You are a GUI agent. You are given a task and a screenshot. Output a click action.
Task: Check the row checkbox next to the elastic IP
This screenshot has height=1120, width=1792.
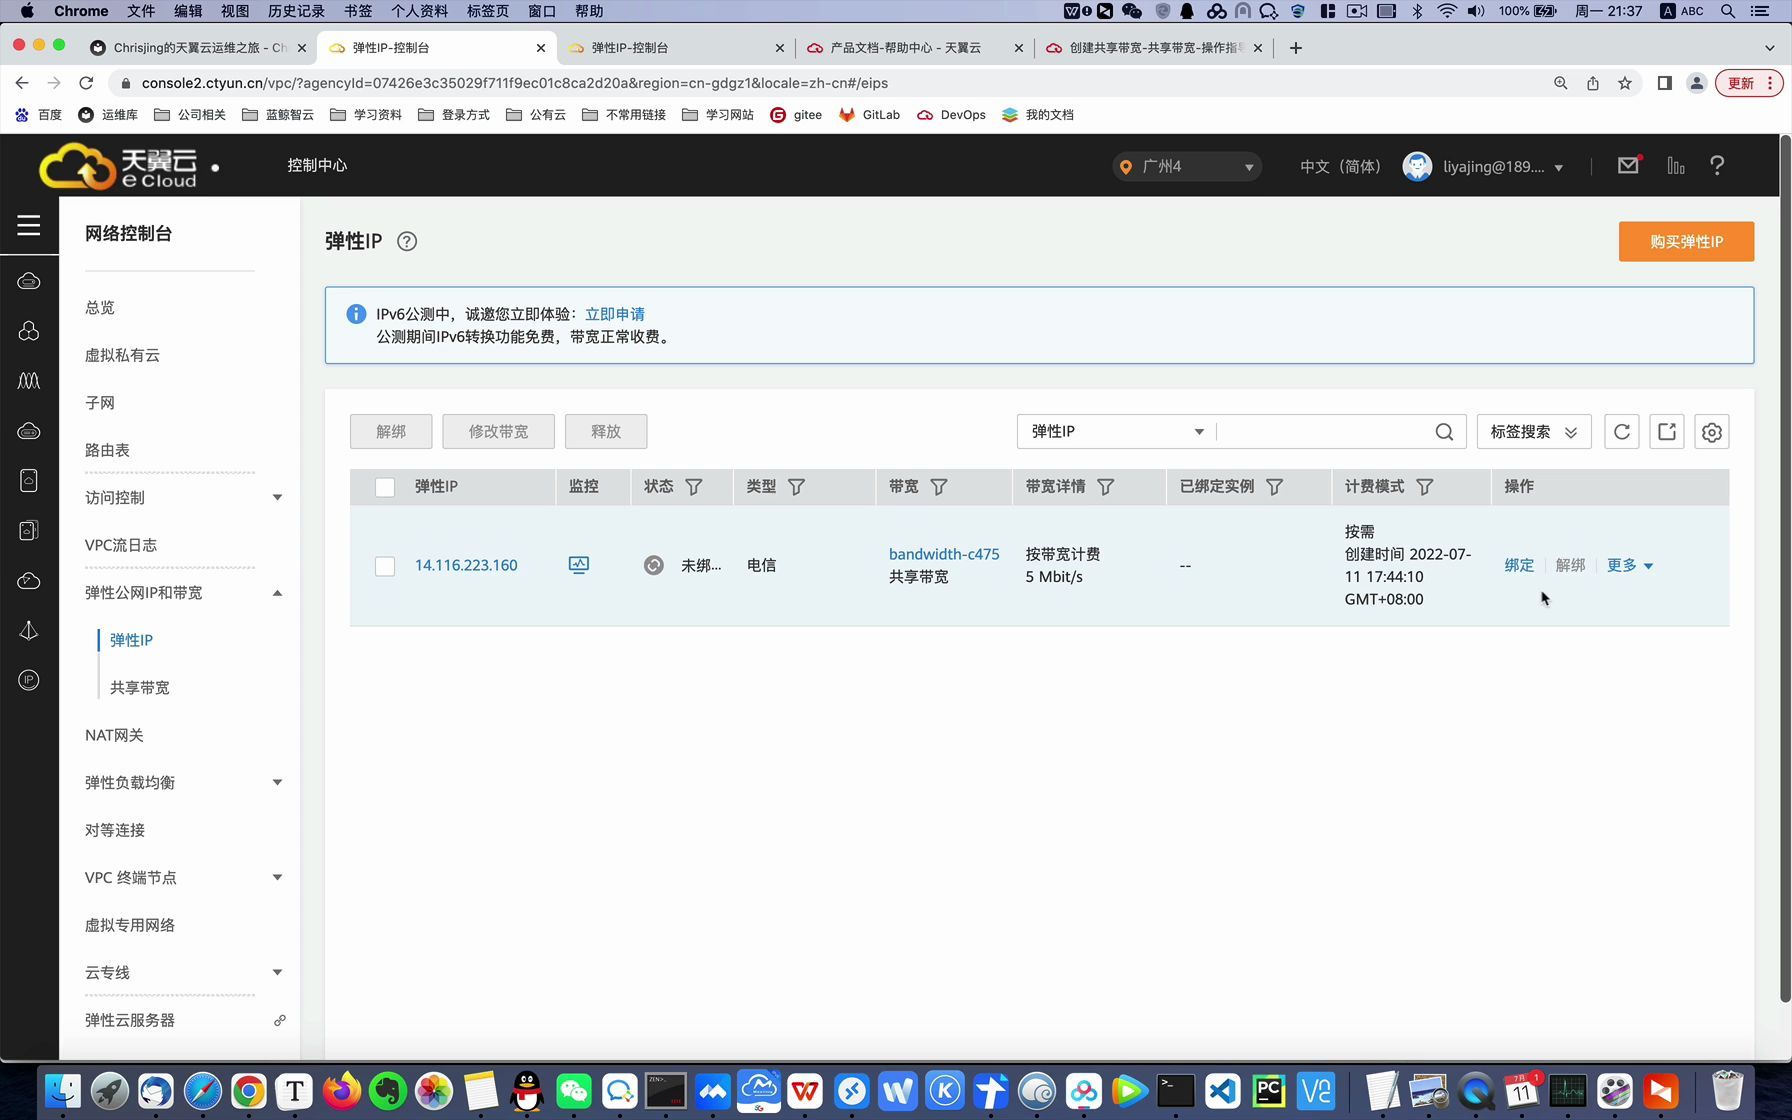click(385, 565)
